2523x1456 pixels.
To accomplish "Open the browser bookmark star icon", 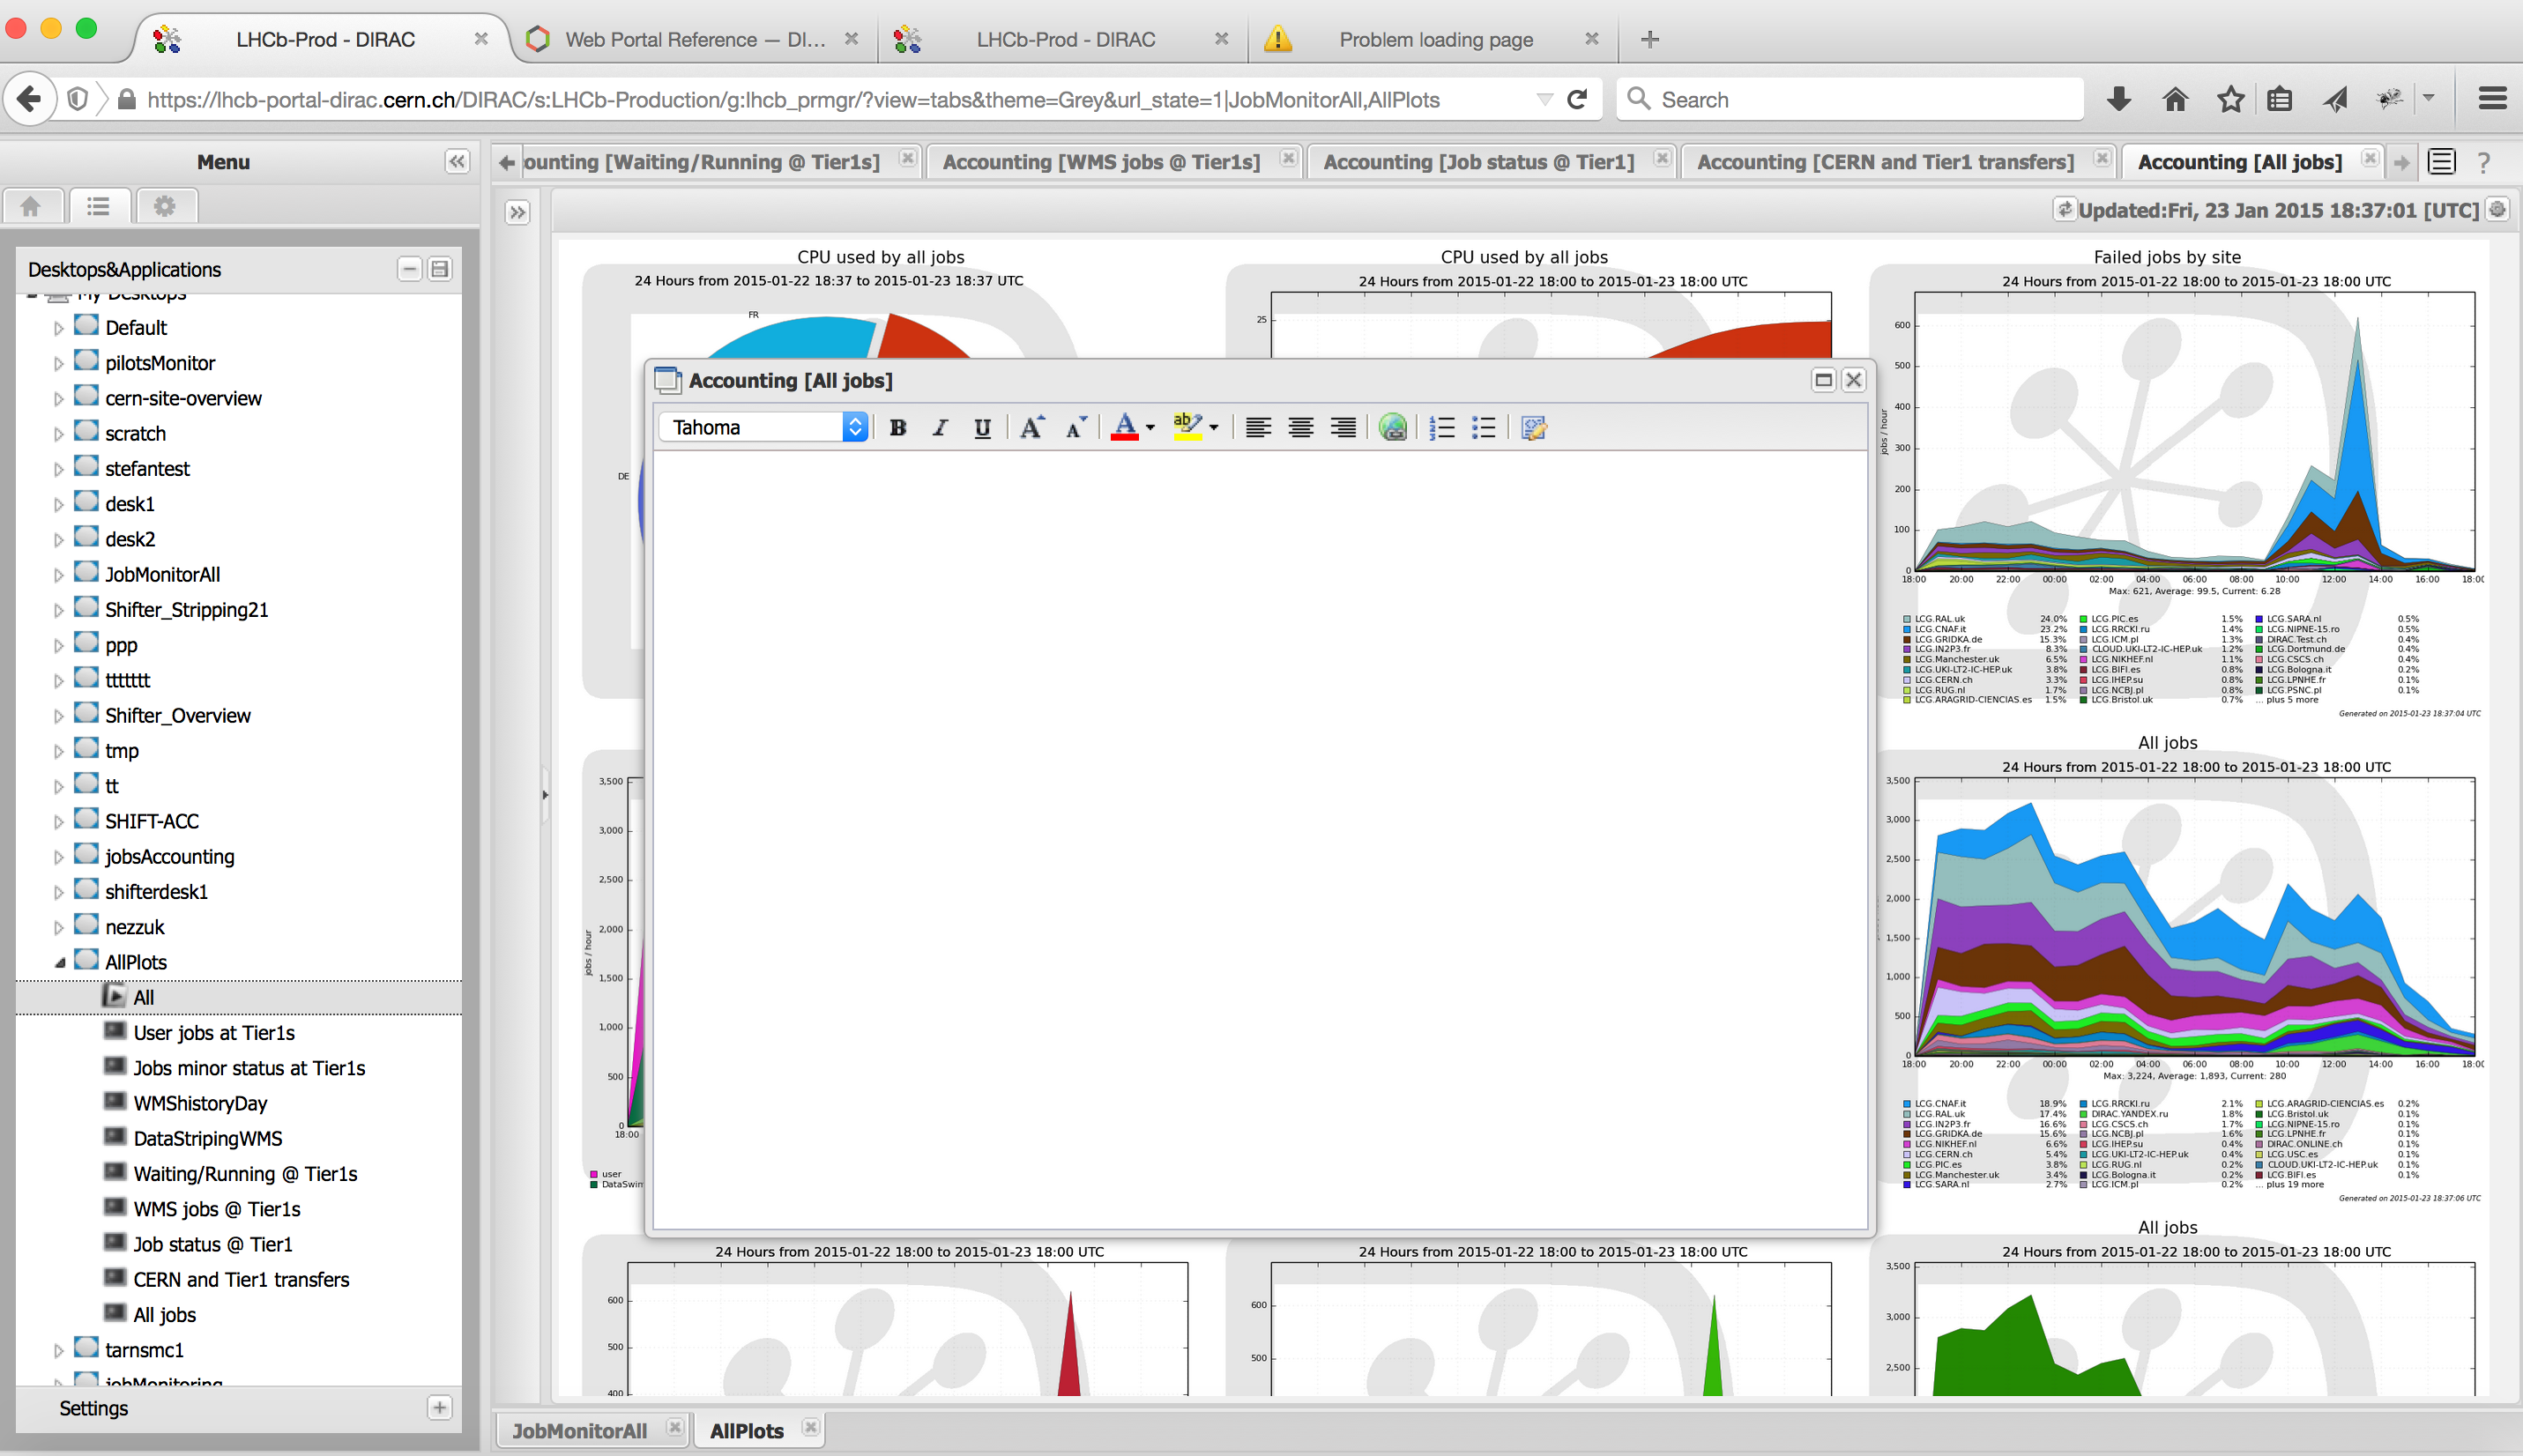I will tap(2230, 99).
